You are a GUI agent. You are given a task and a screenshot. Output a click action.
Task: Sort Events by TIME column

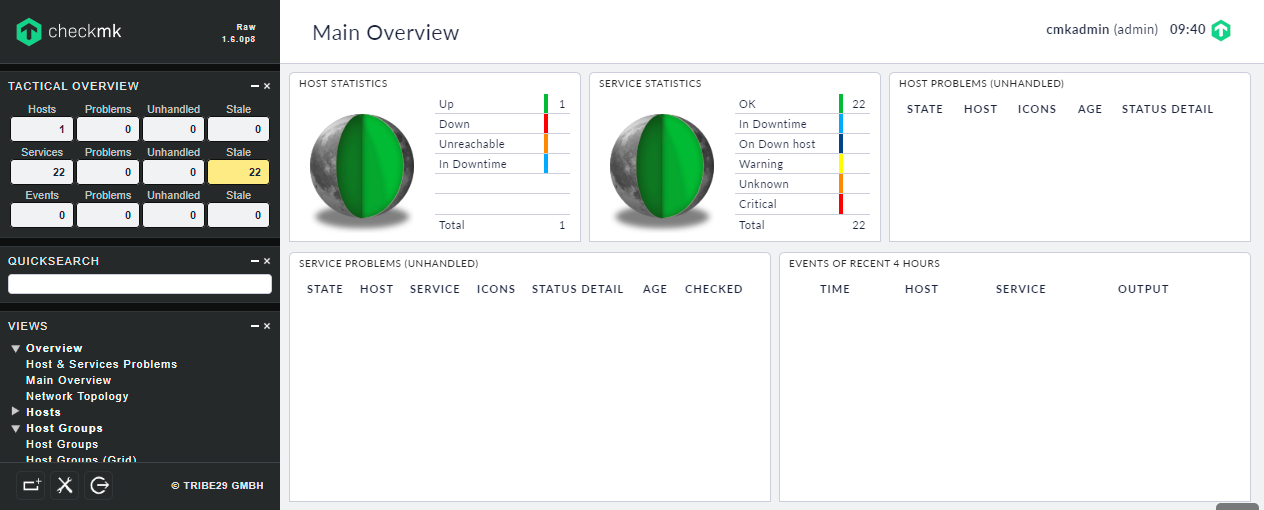tap(835, 289)
